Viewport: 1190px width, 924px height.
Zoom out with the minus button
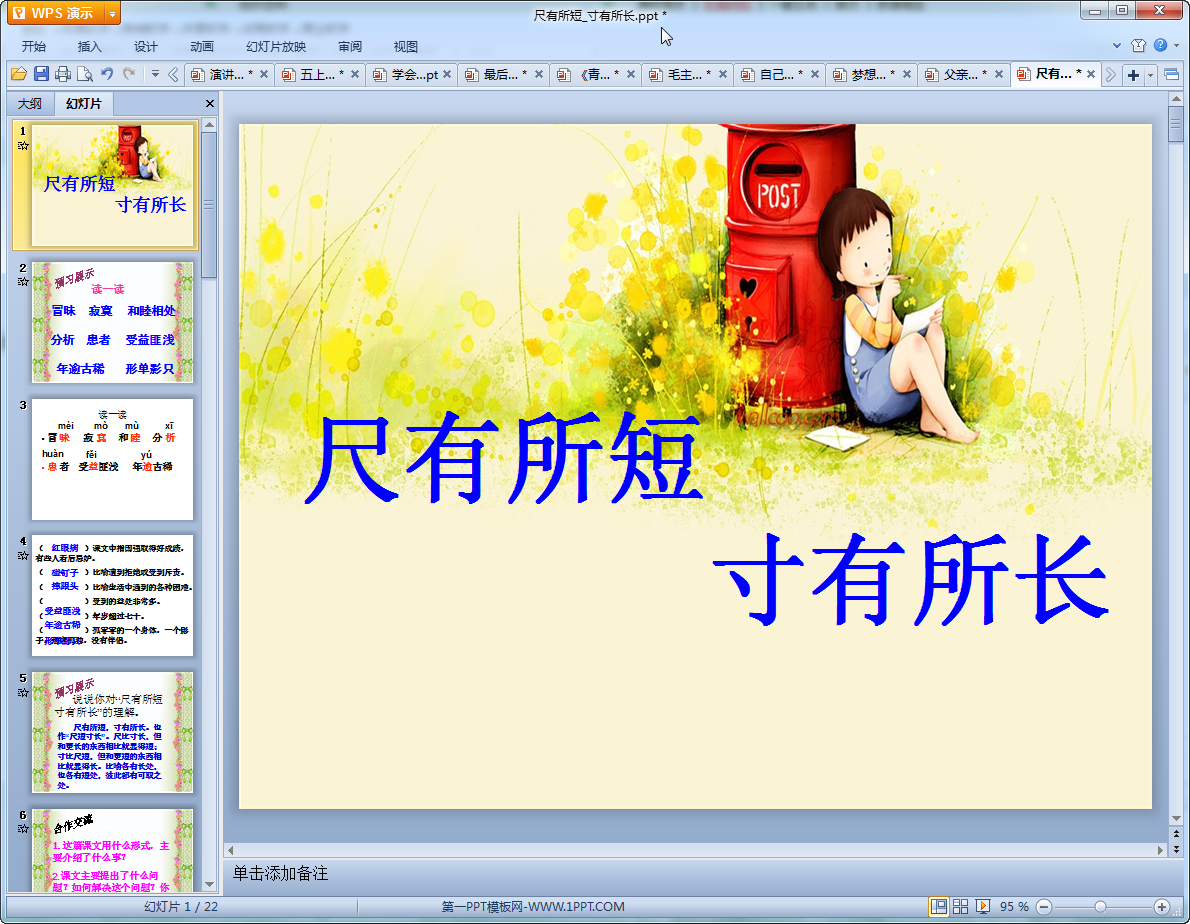(x=1044, y=907)
